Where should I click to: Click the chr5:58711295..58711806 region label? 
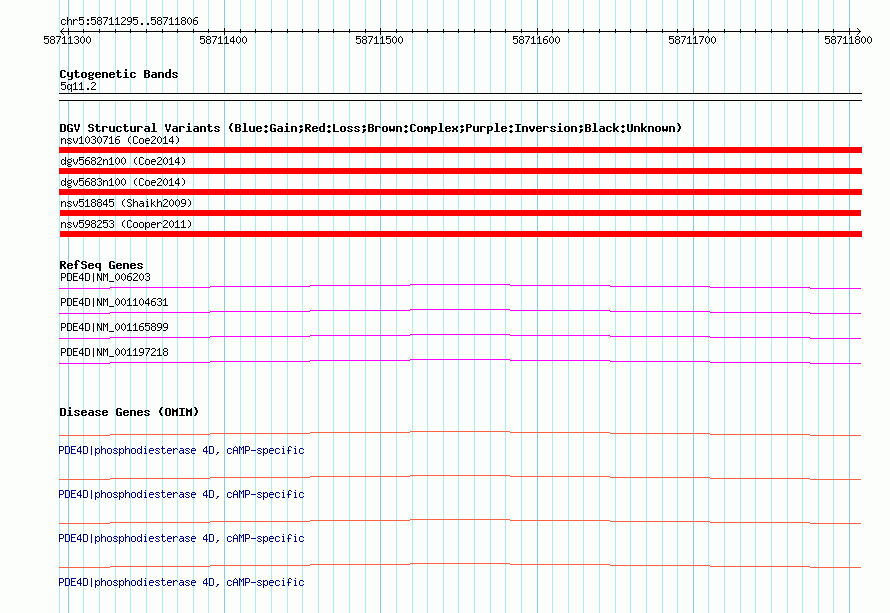click(x=129, y=22)
